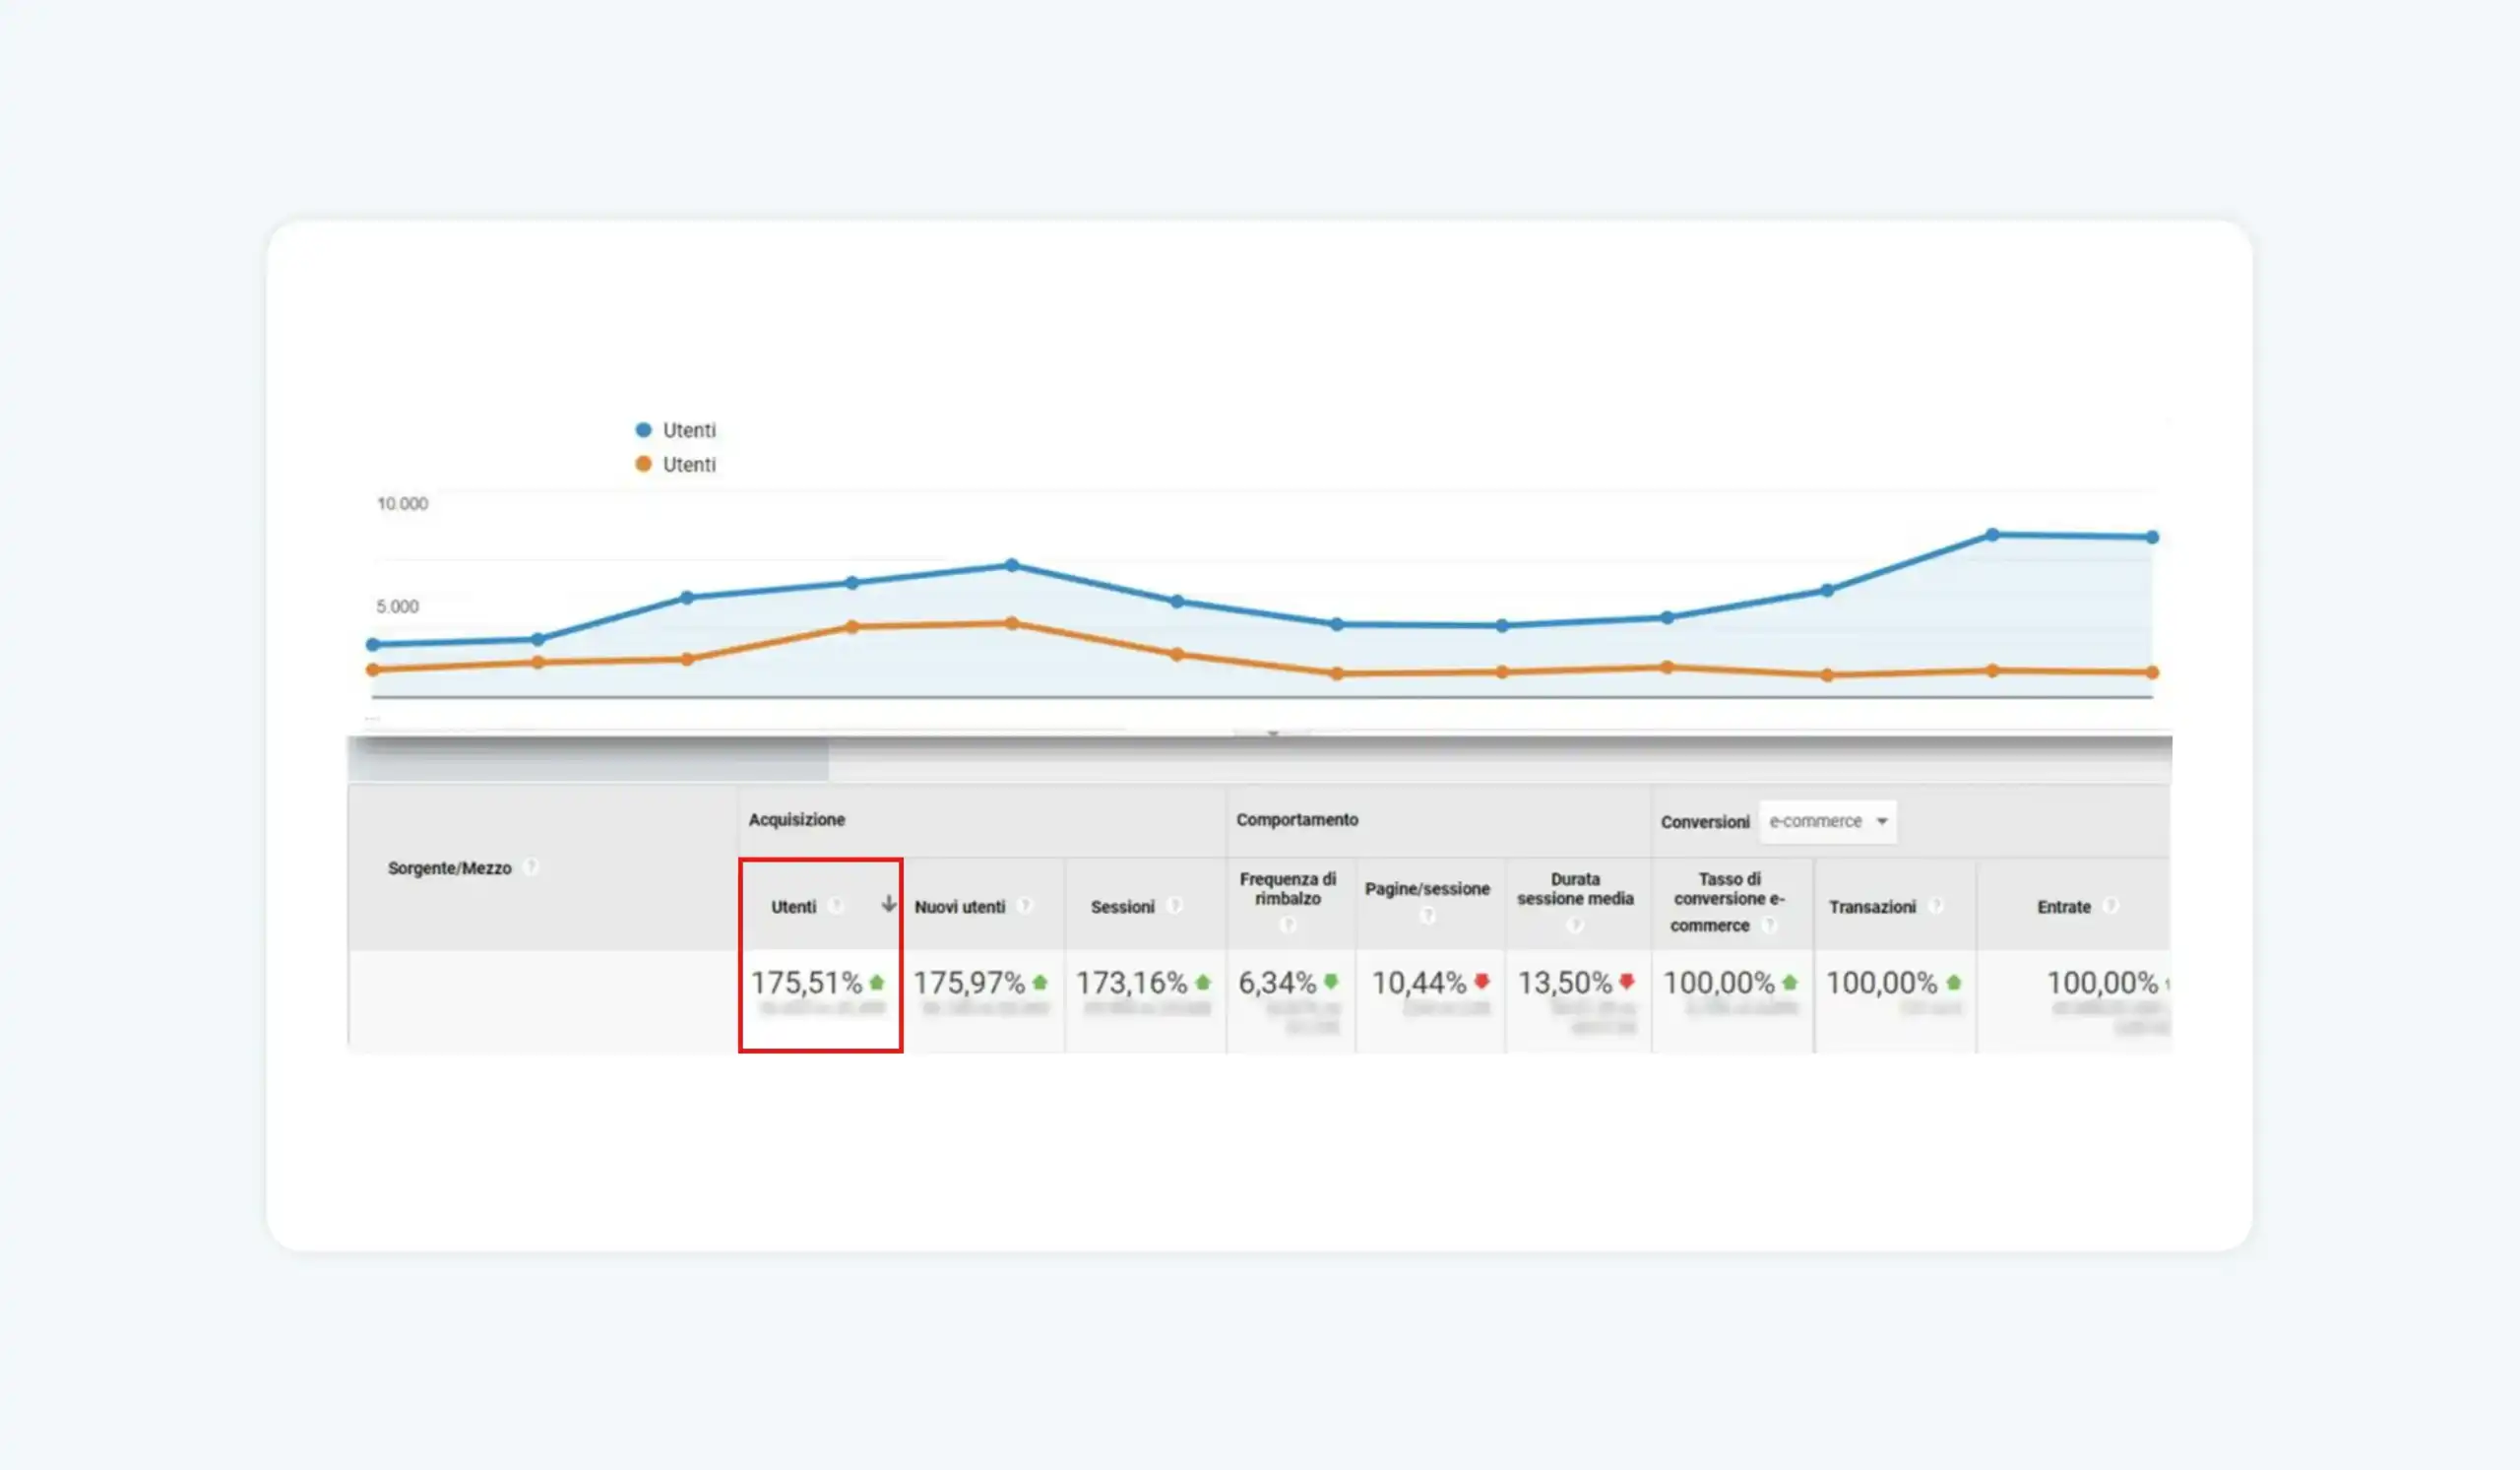Sort by the Sessioni column header
This screenshot has width=2520, height=1470.
[x=1122, y=907]
